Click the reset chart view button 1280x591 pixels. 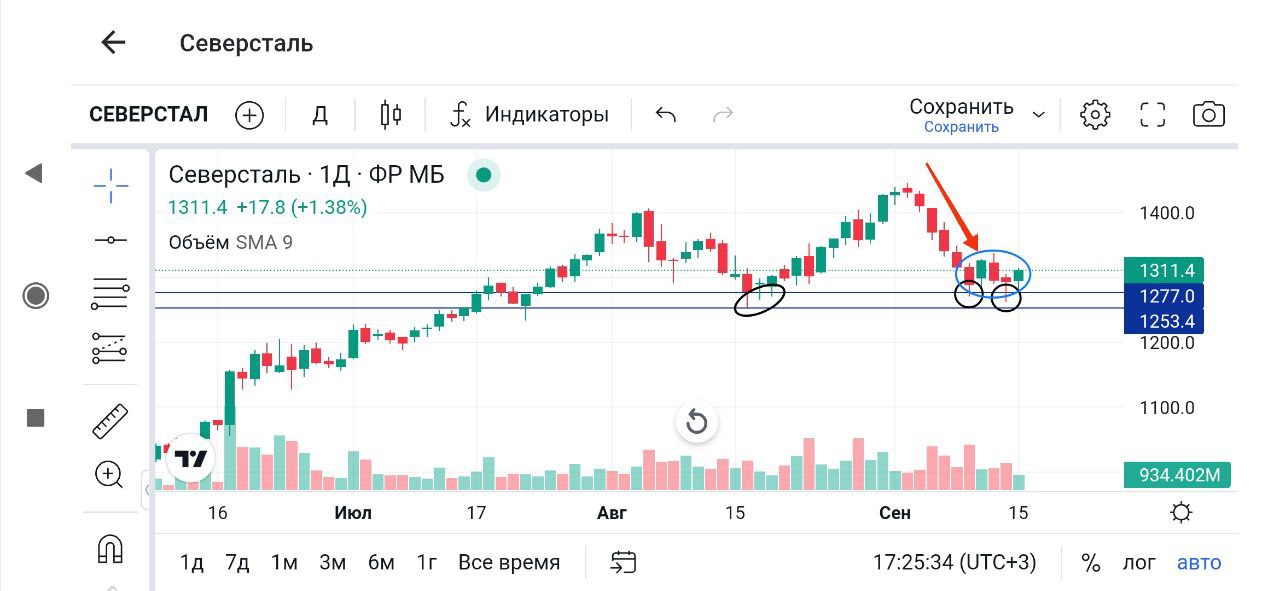coord(697,422)
